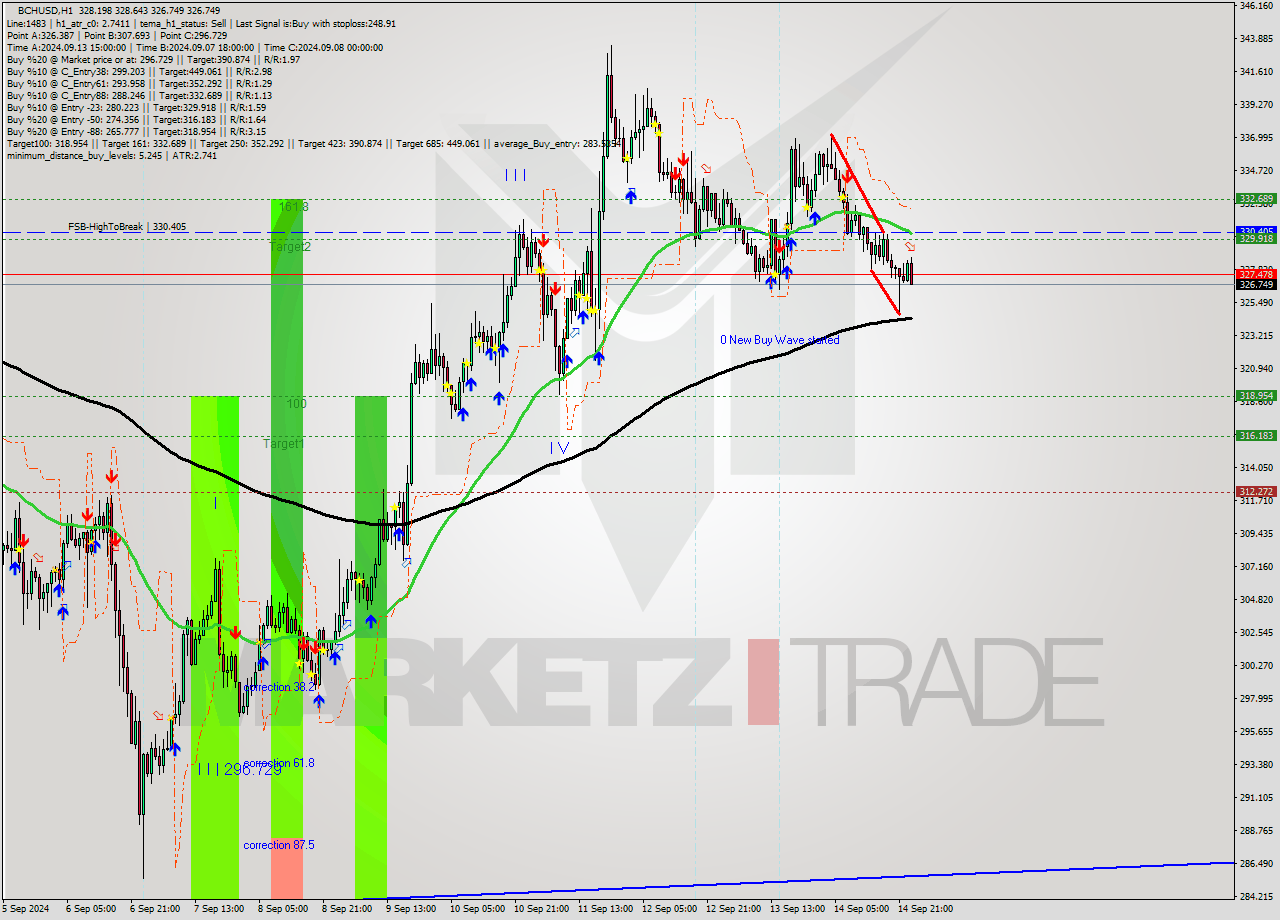1280x920 pixels.
Task: Select the green 316.183 price tag
Action: (x=1256, y=436)
